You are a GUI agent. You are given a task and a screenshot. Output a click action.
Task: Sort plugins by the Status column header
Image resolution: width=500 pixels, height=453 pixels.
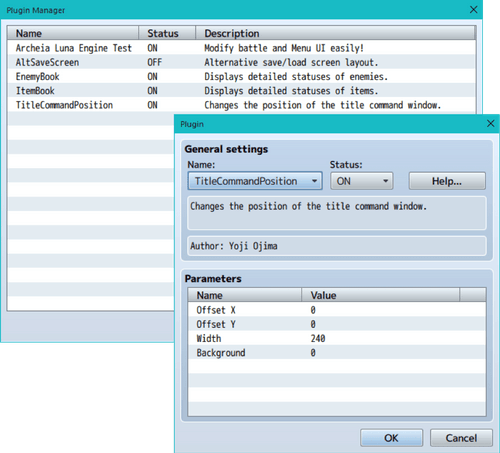click(167, 33)
